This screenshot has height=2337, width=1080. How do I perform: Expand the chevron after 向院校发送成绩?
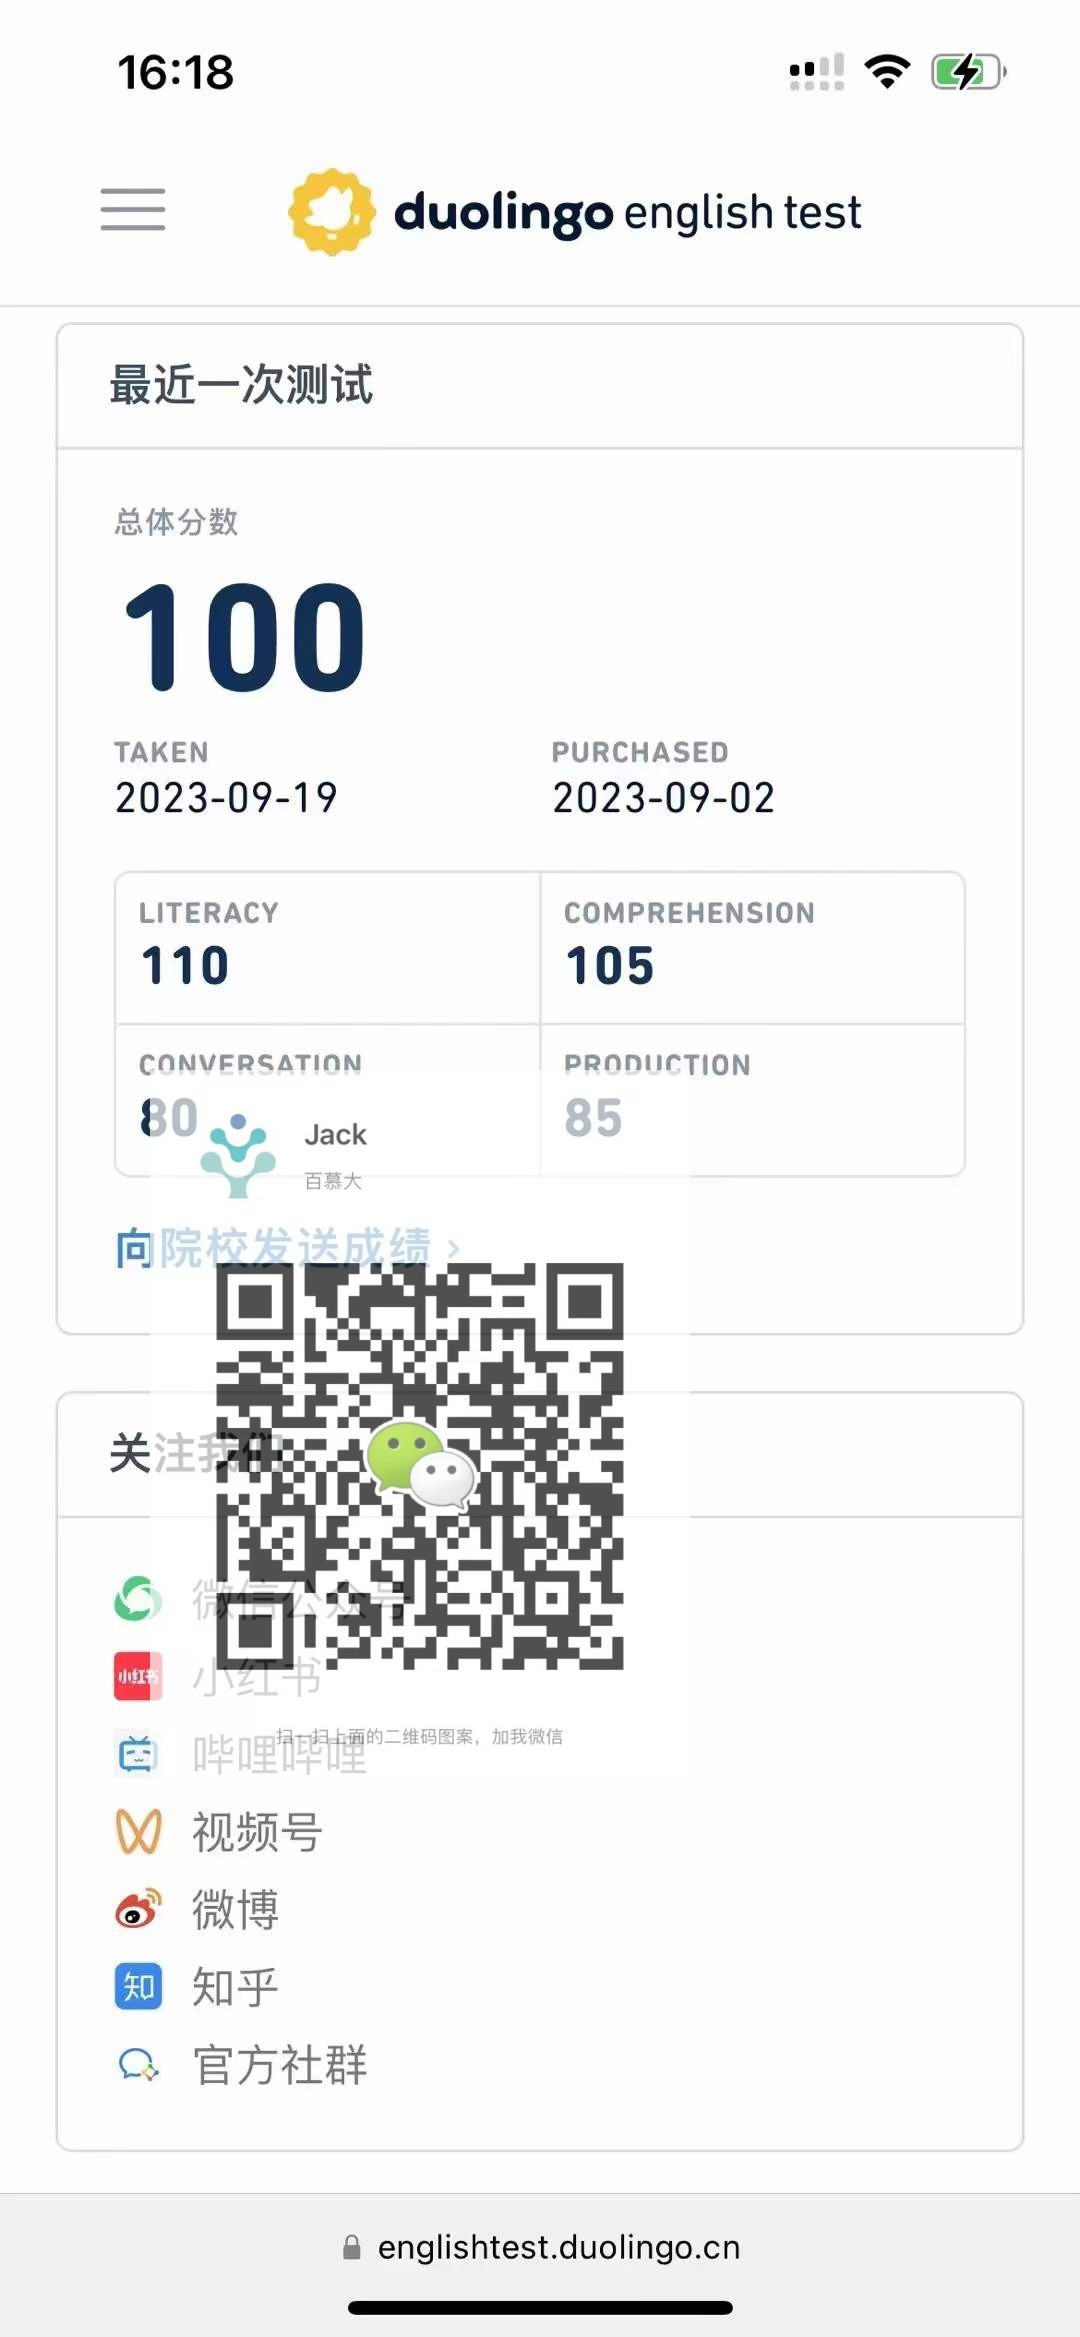coord(453,1249)
